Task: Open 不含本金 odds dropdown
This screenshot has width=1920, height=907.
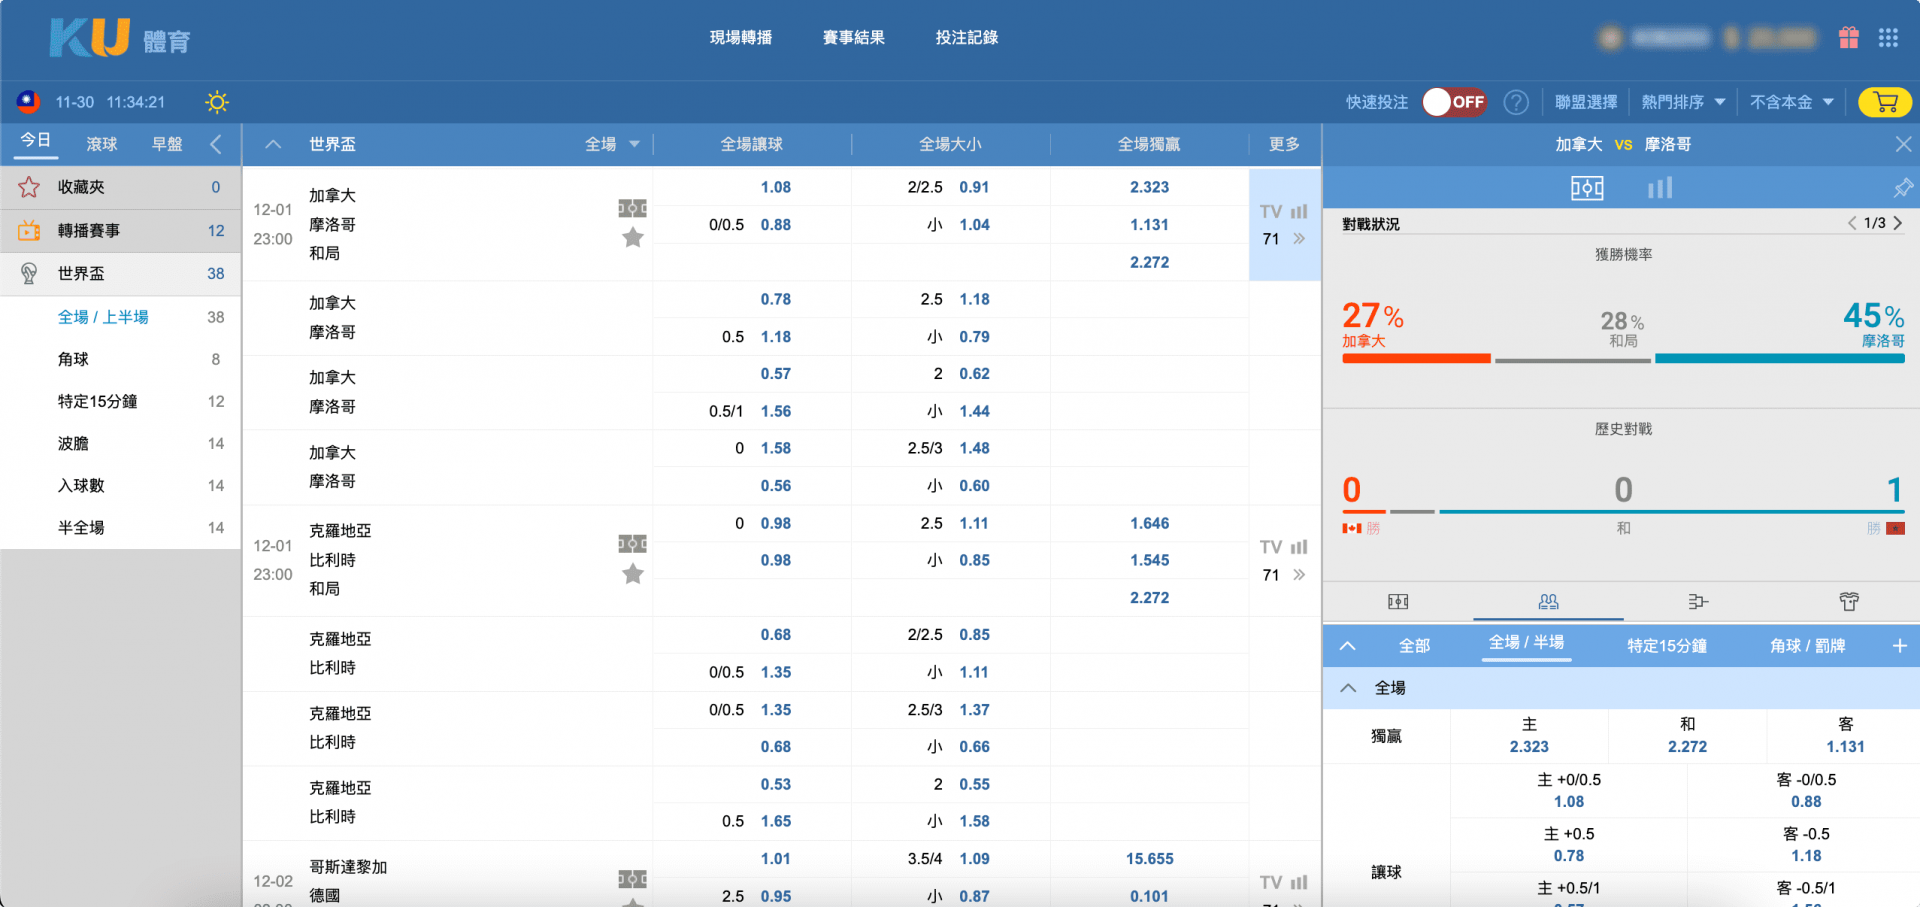Action: (1791, 102)
